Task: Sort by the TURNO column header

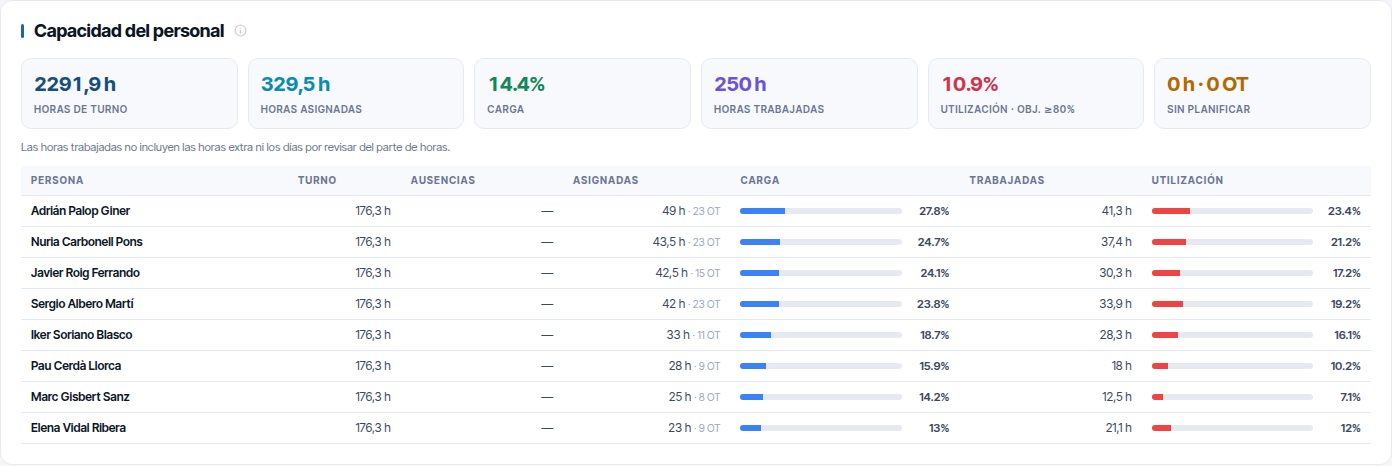Action: point(317,180)
